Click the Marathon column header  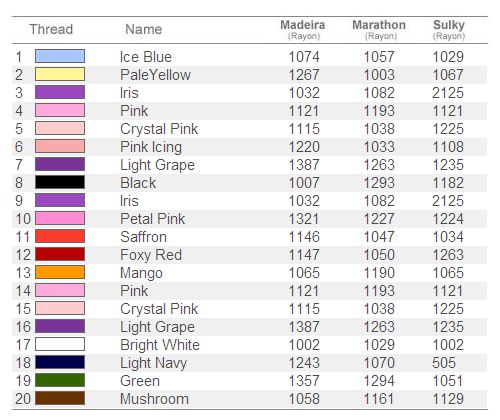(x=379, y=29)
